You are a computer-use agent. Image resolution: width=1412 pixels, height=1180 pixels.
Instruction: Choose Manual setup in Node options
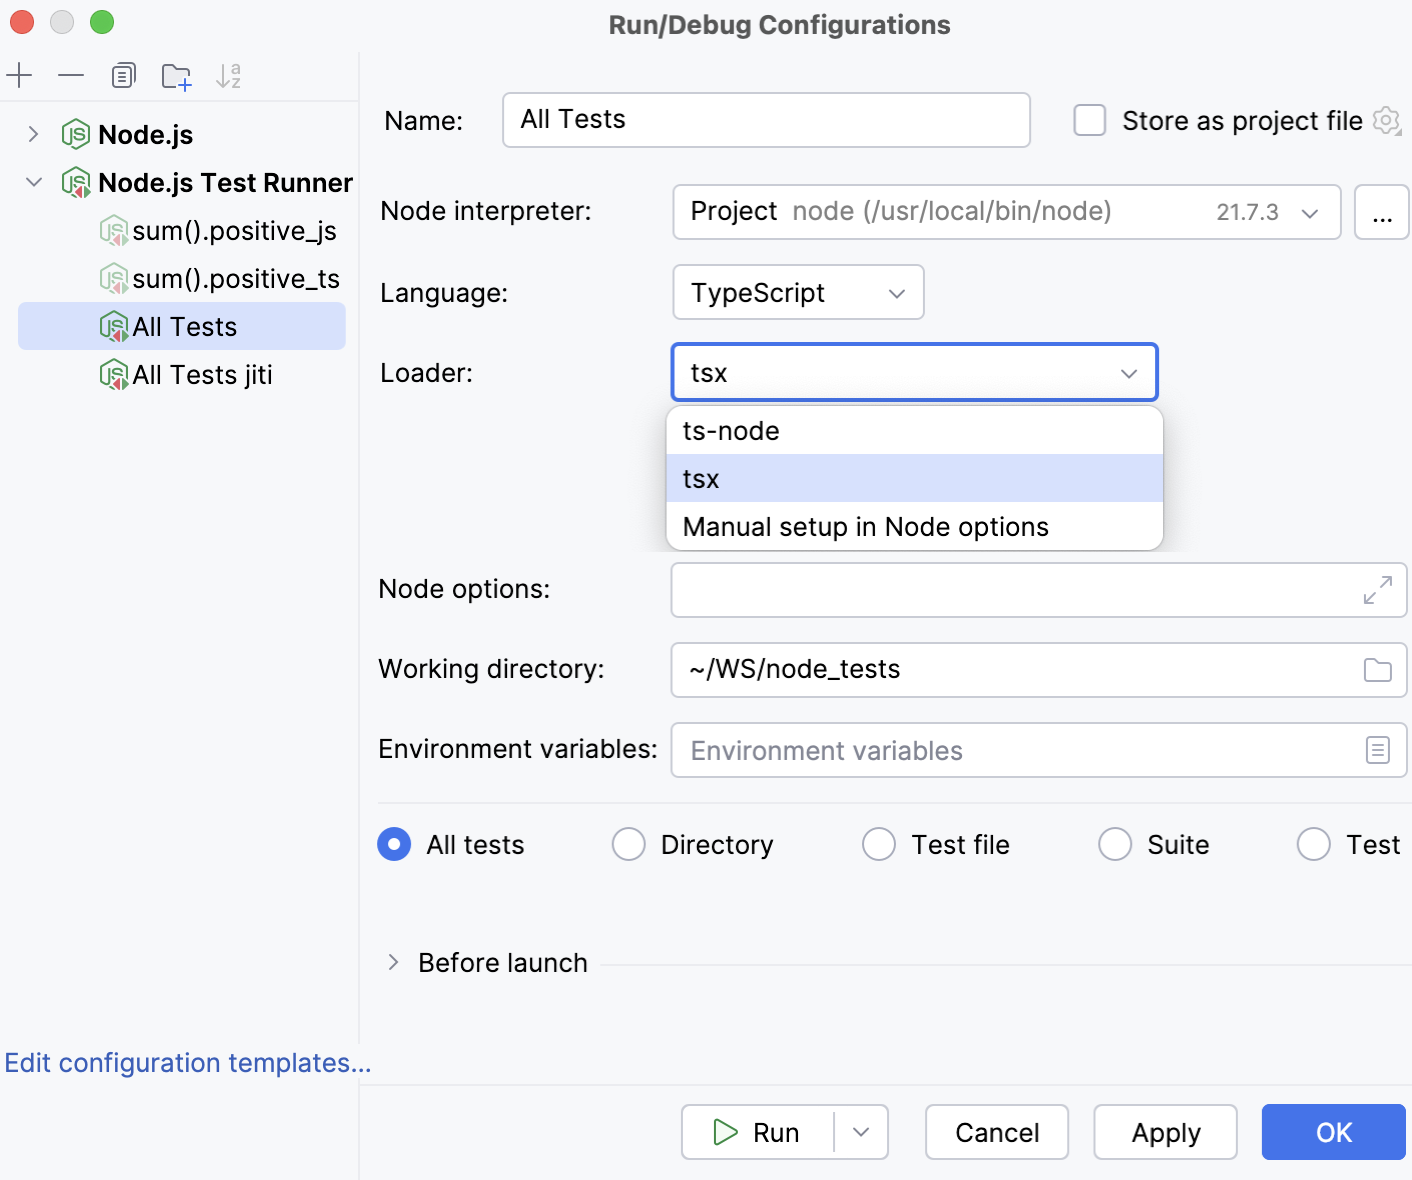864,526
